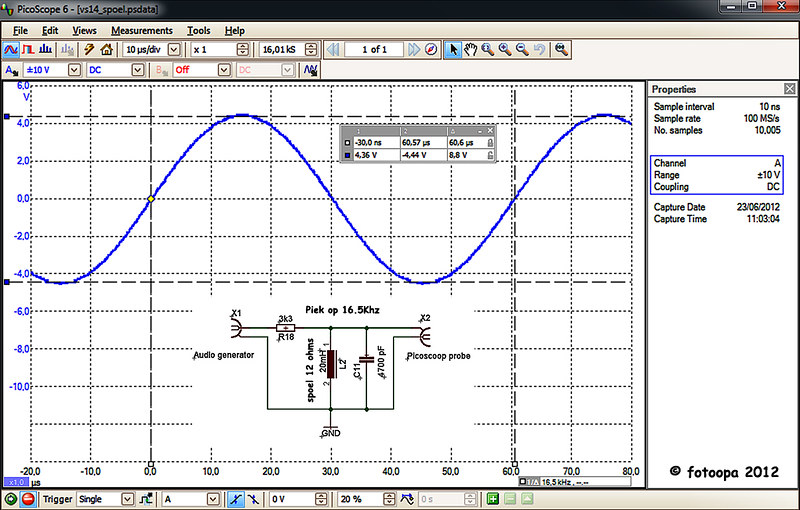Click the yellow trigger marker diamond

(x=151, y=199)
